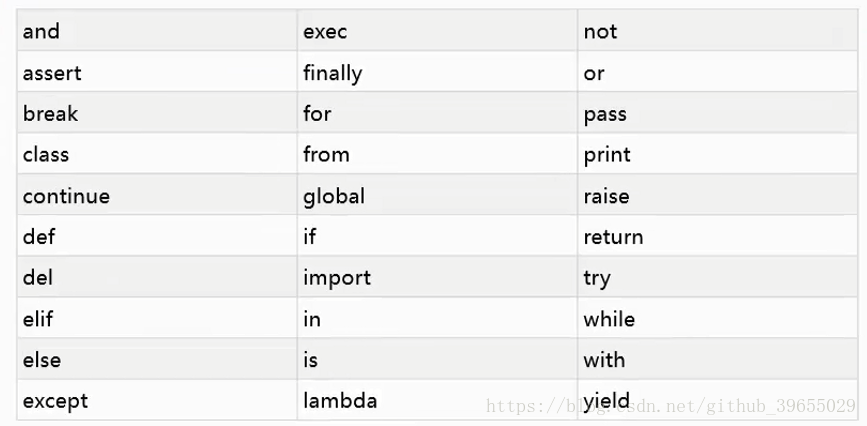Viewport: 867px width, 426px height.
Task: Click the word 'continue'
Action: (x=66, y=196)
